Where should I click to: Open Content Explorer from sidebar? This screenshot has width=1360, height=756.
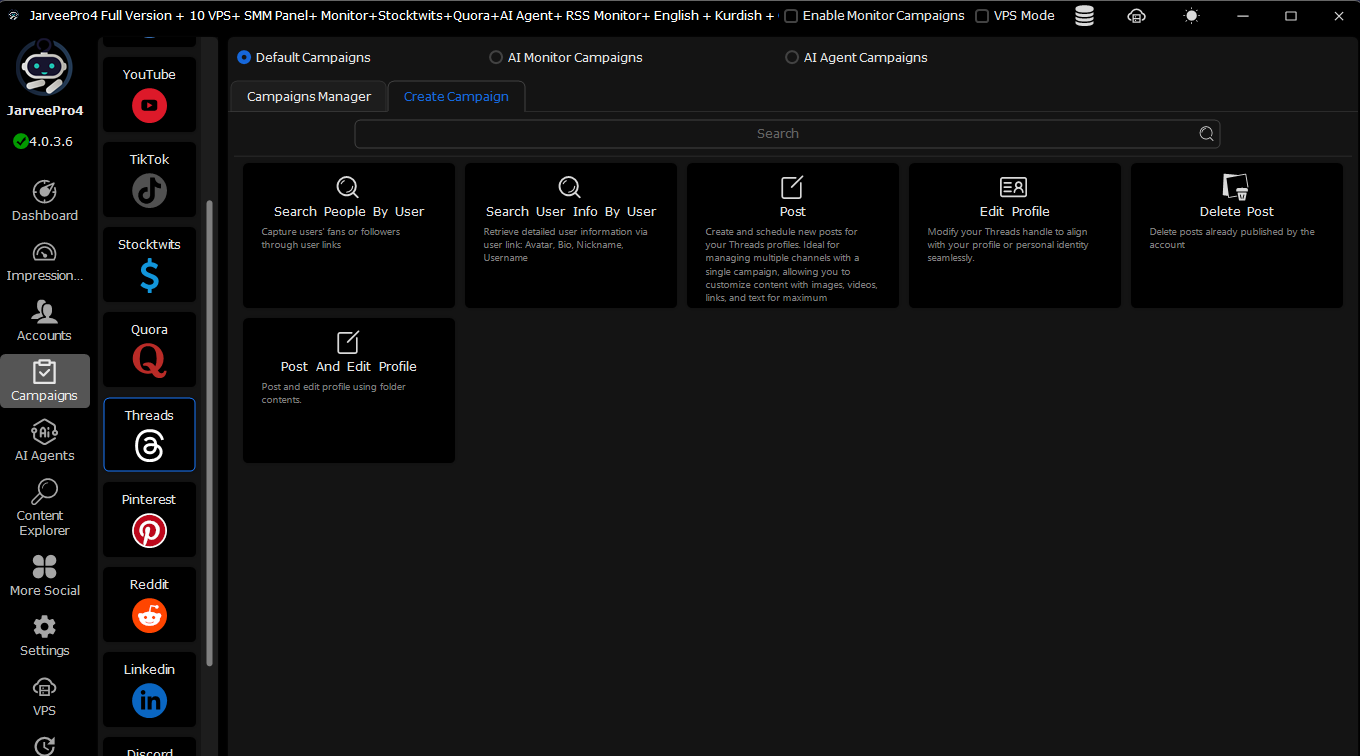(x=44, y=508)
